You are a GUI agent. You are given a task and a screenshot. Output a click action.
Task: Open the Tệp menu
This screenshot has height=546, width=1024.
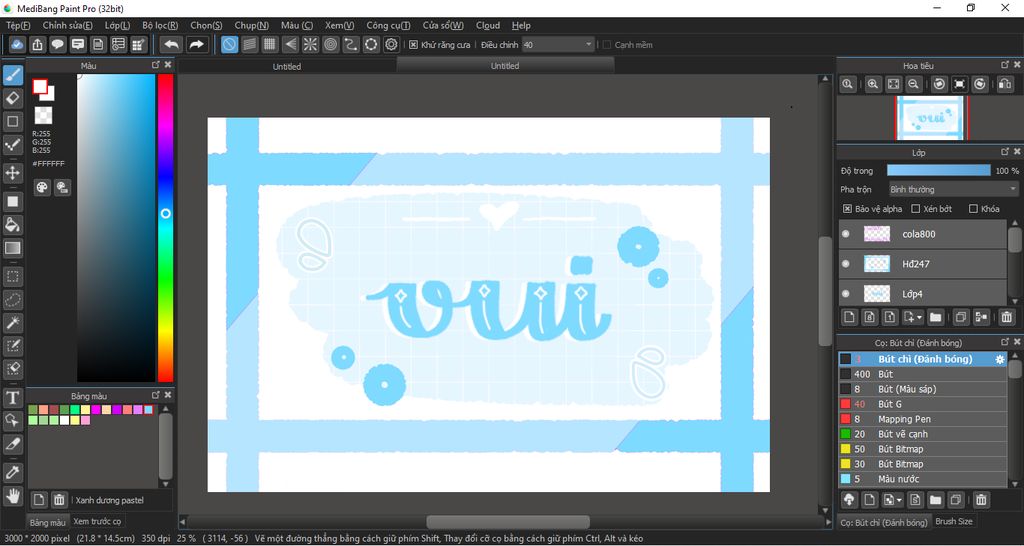(x=18, y=25)
